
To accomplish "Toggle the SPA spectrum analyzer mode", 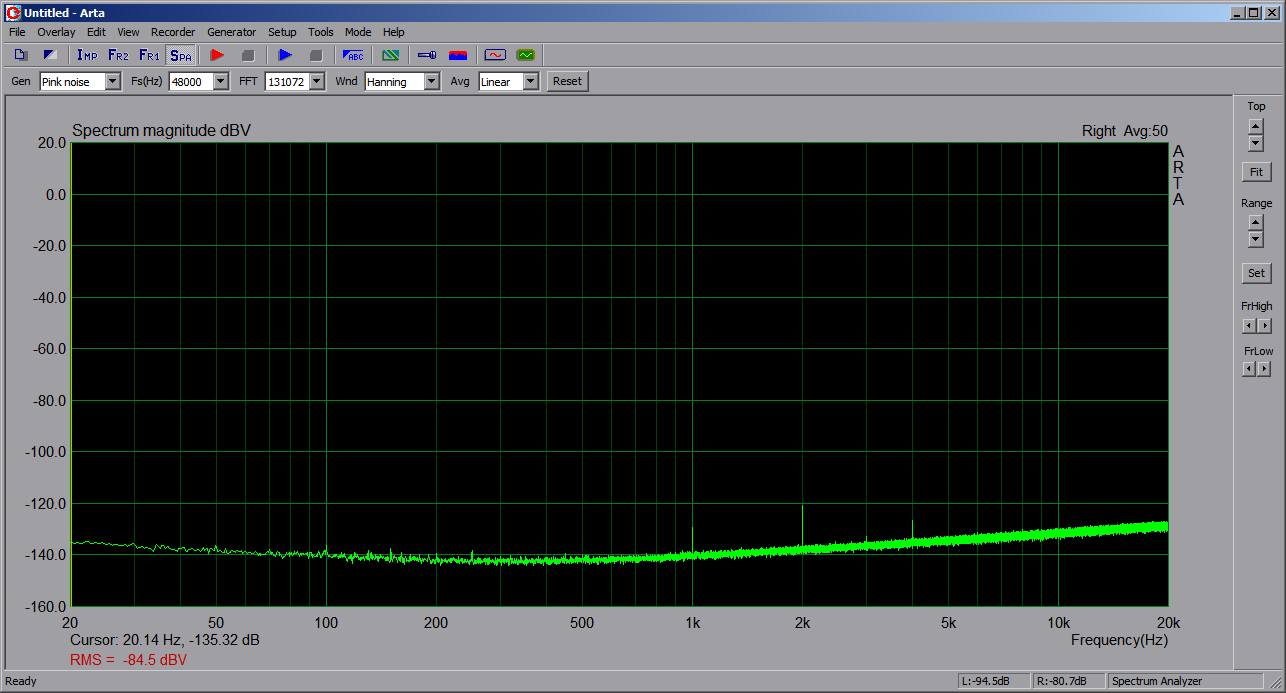I will (180, 55).
